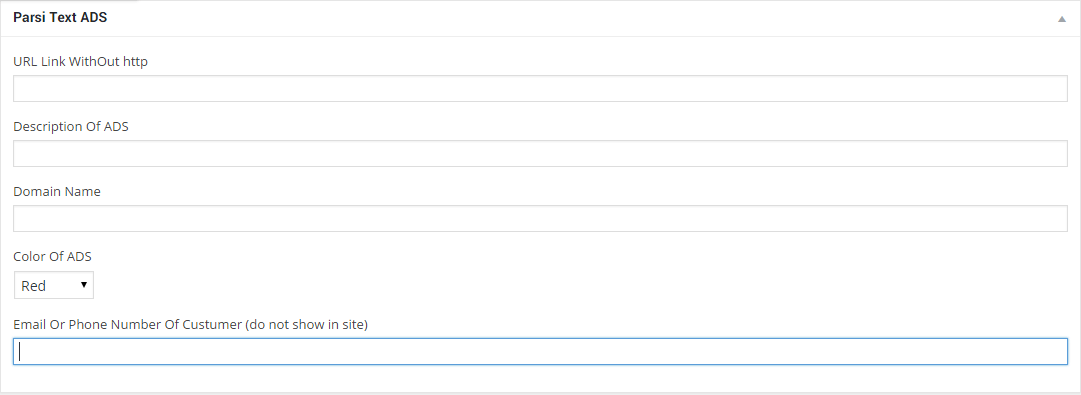The width and height of the screenshot is (1081, 395).
Task: Click the 'URL Link WithOut http' label
Action: (81, 61)
